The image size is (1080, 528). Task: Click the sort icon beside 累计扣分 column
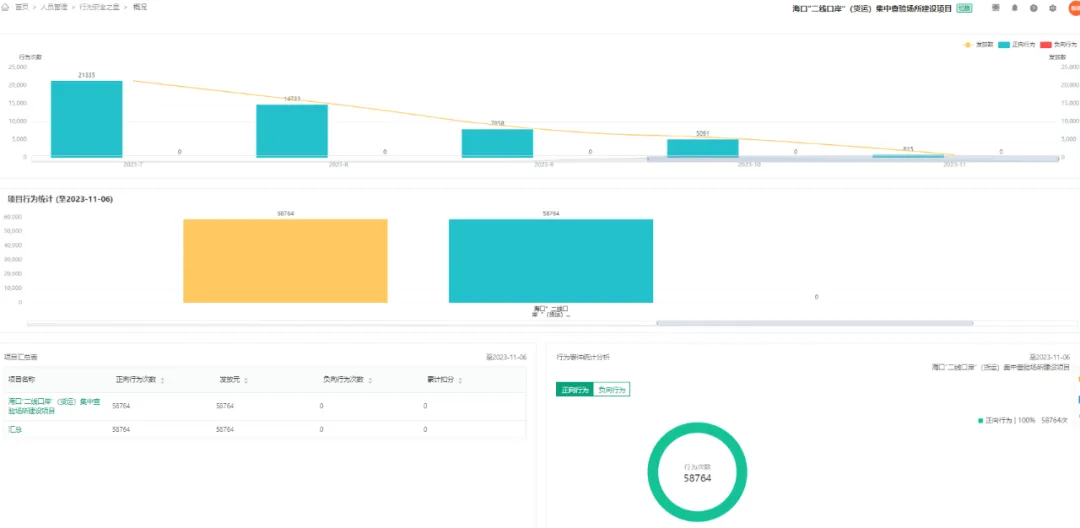(459, 380)
